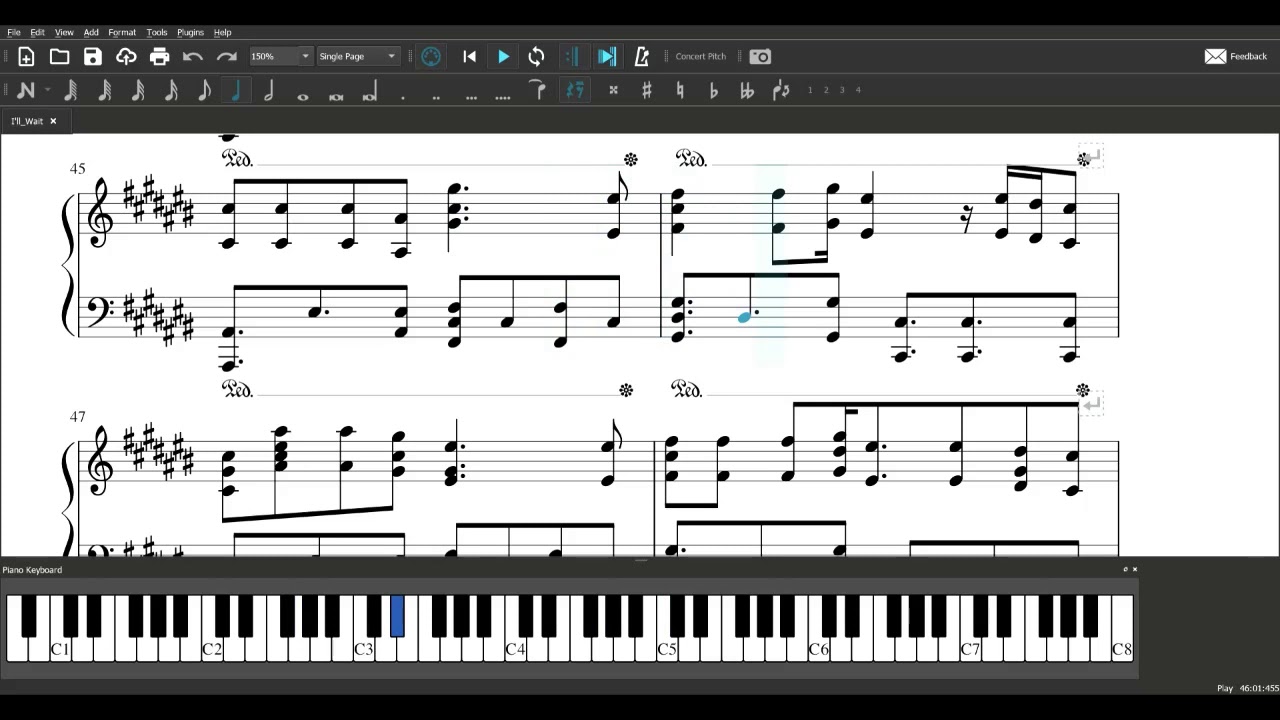Toggle note input mode
Viewport: 1280px width, 720px height.
tap(26, 90)
